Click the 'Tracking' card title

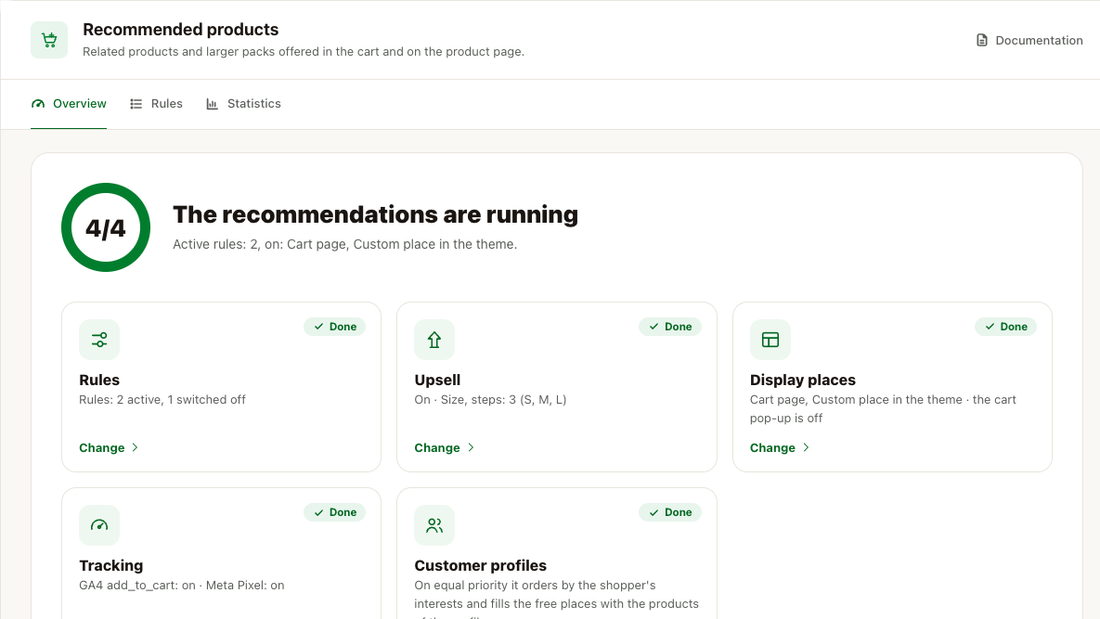click(111, 566)
